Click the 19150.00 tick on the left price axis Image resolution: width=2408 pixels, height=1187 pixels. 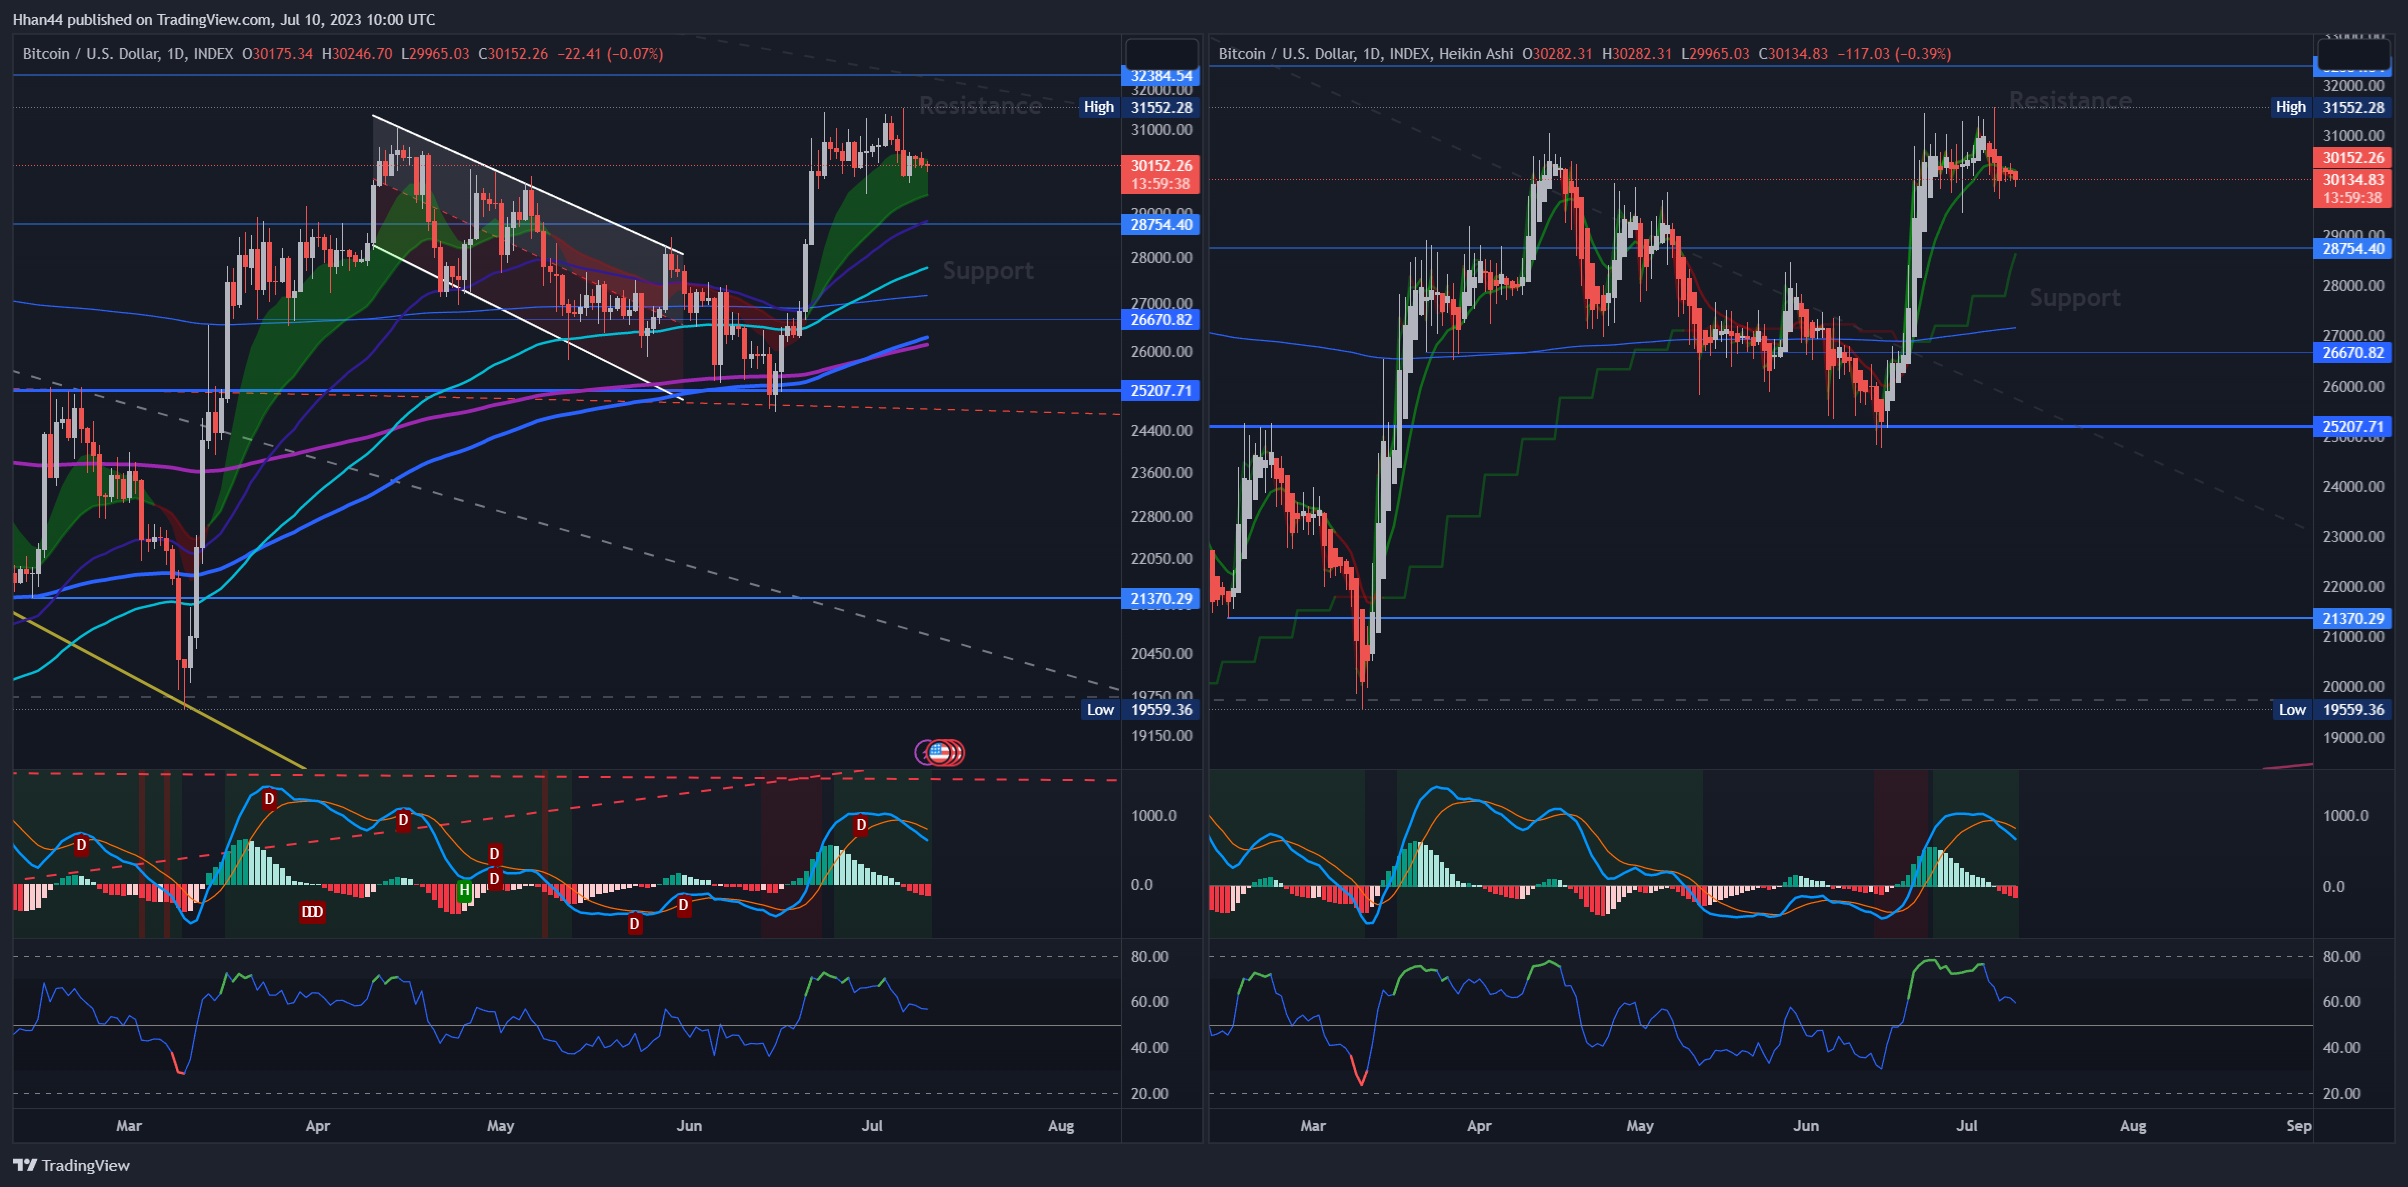[x=1162, y=736]
